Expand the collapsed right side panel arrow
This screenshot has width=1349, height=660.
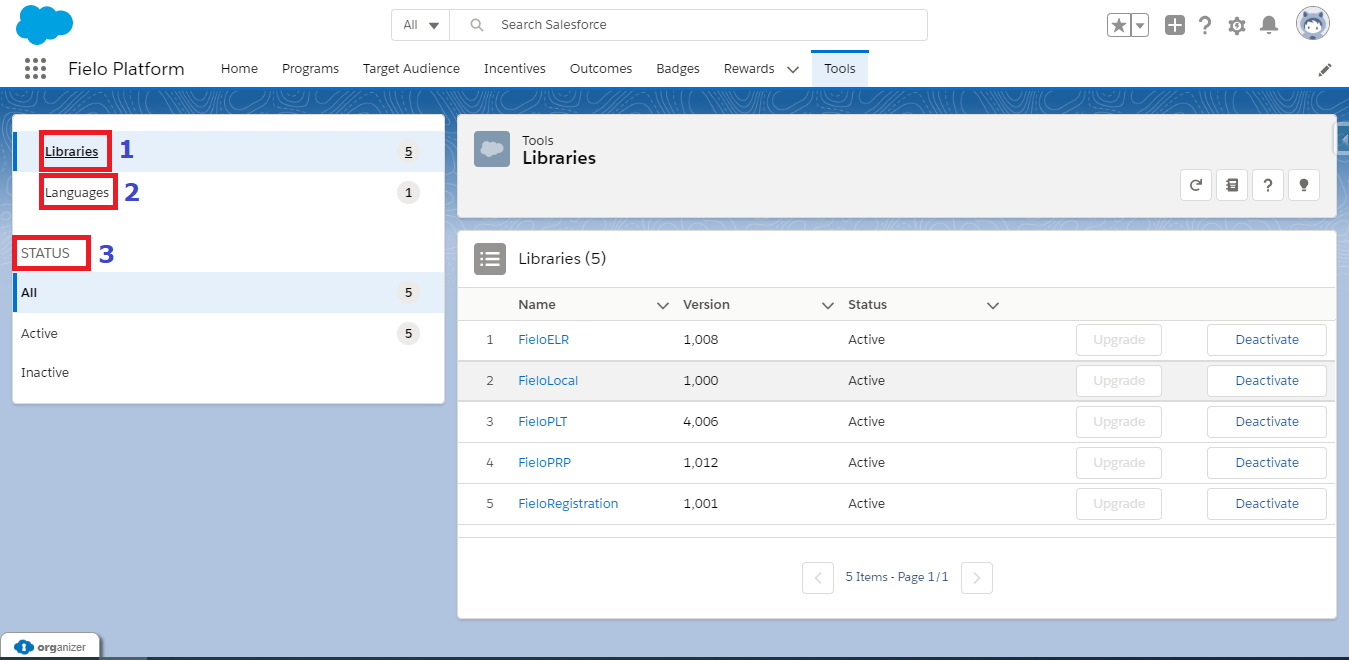click(1343, 141)
